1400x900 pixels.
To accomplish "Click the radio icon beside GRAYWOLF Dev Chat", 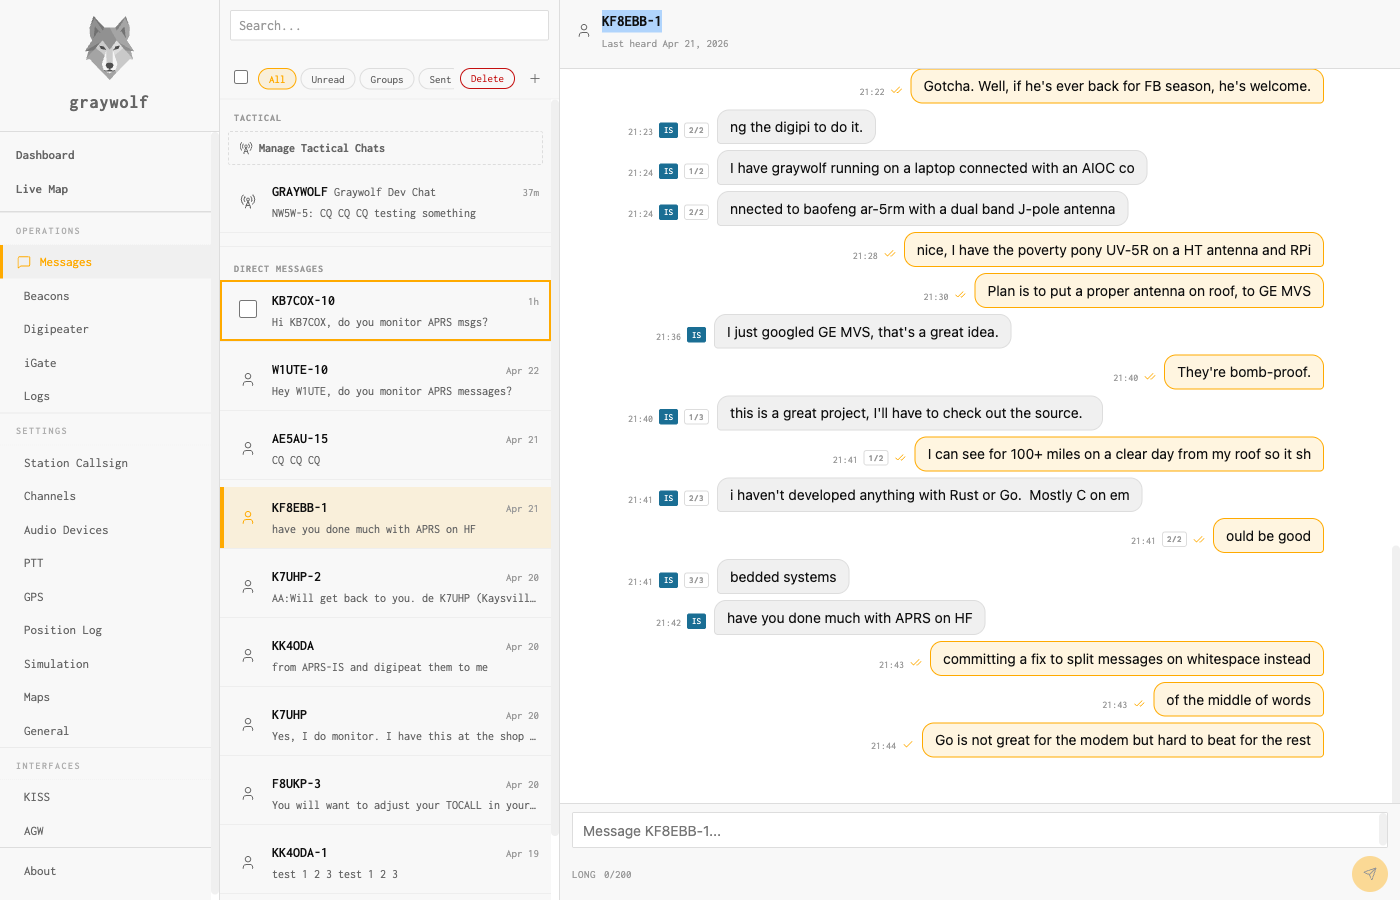I will [248, 202].
